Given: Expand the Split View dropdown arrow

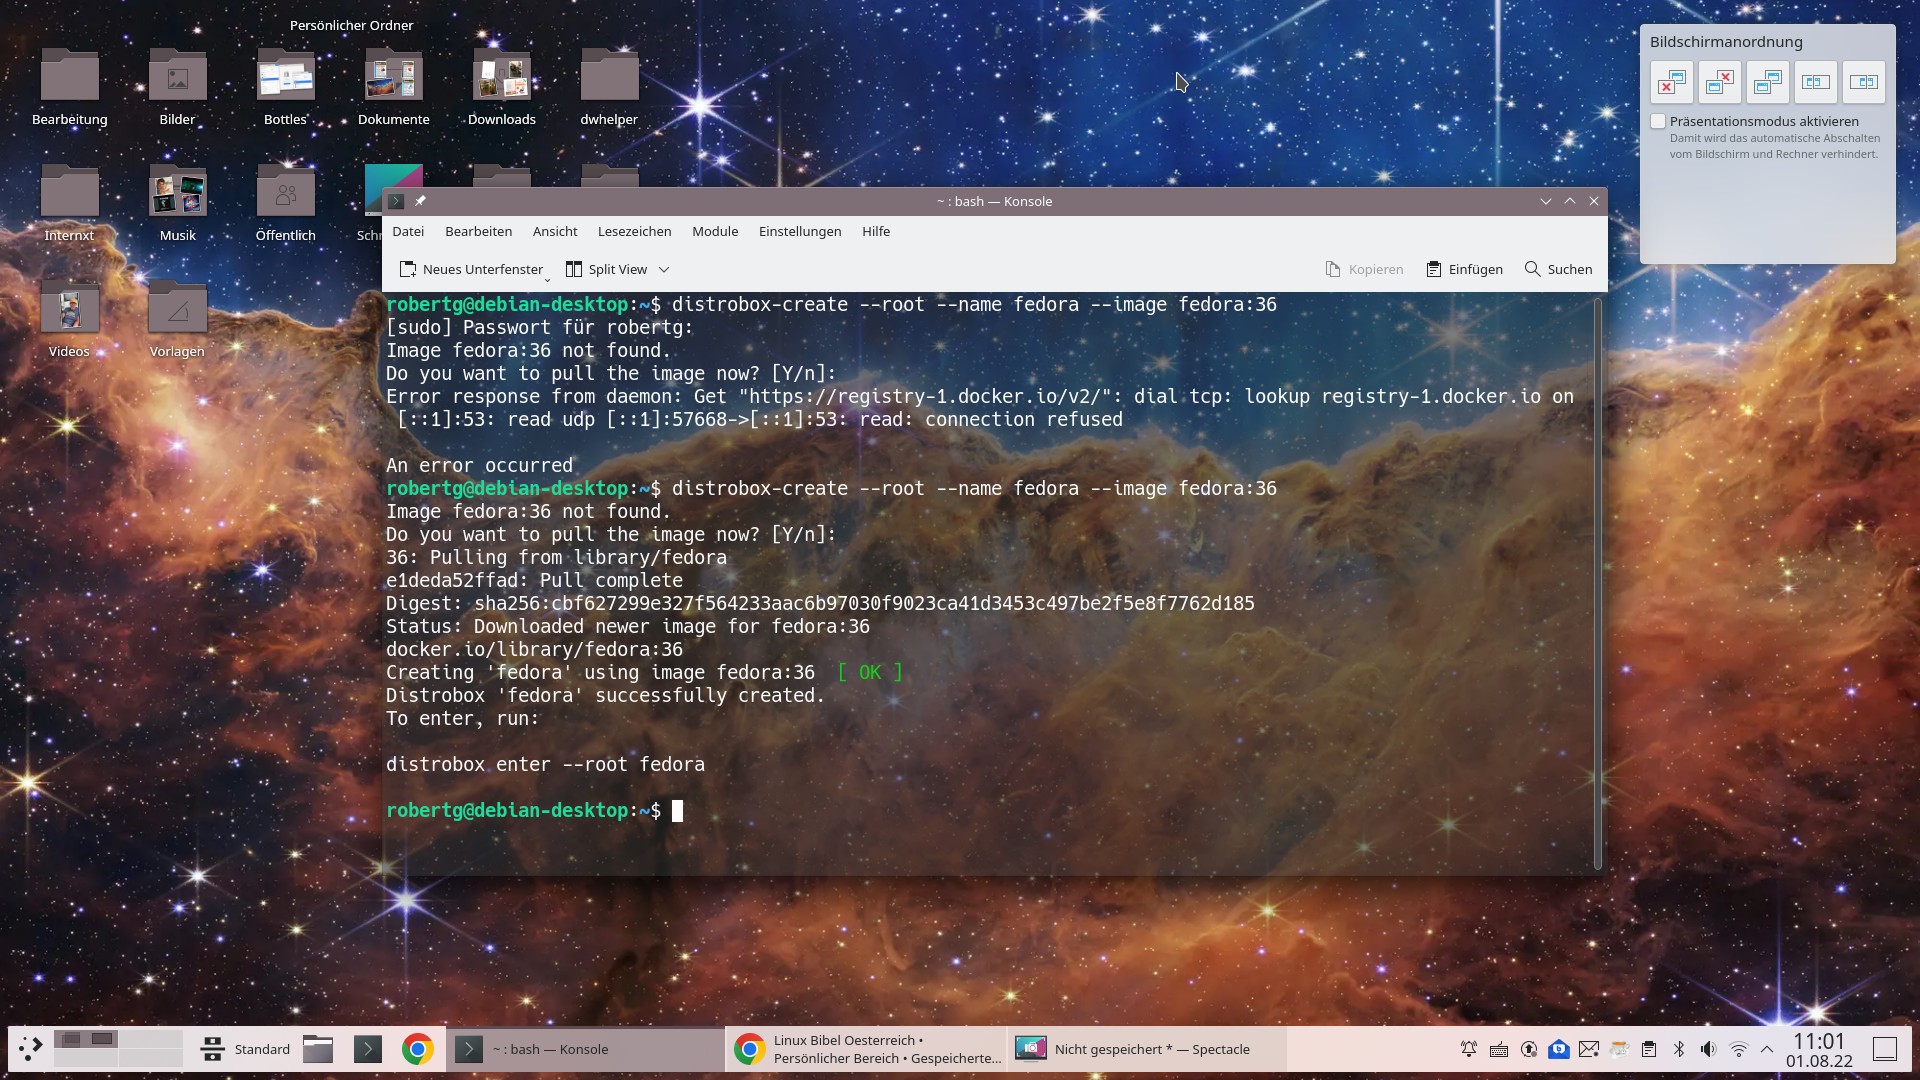Looking at the screenshot, I should (664, 269).
